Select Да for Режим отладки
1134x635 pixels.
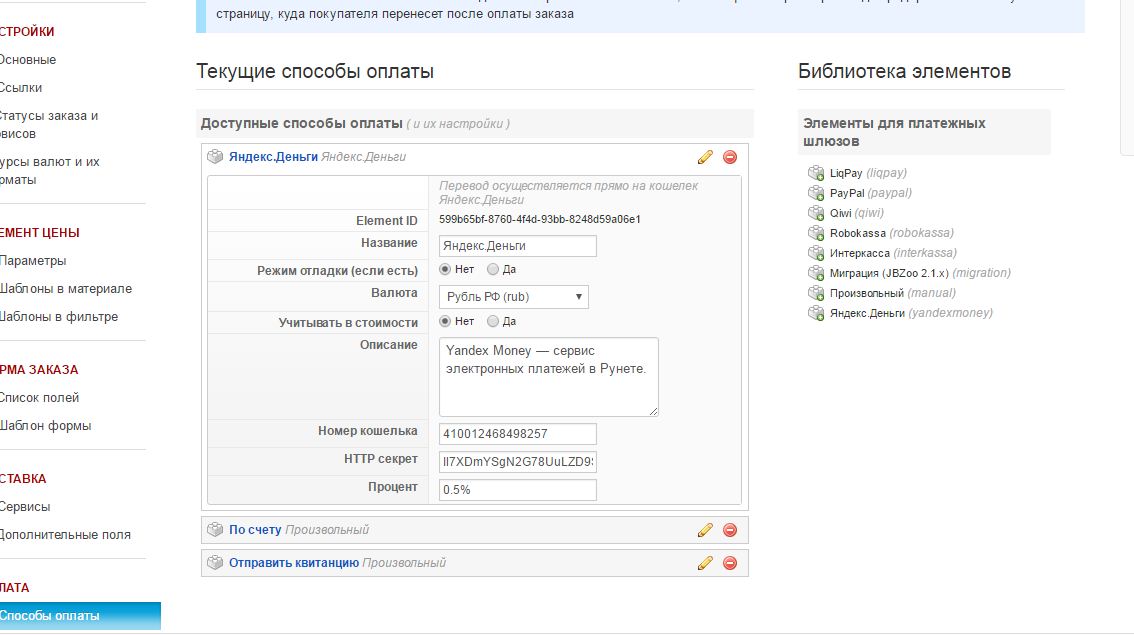click(x=493, y=269)
